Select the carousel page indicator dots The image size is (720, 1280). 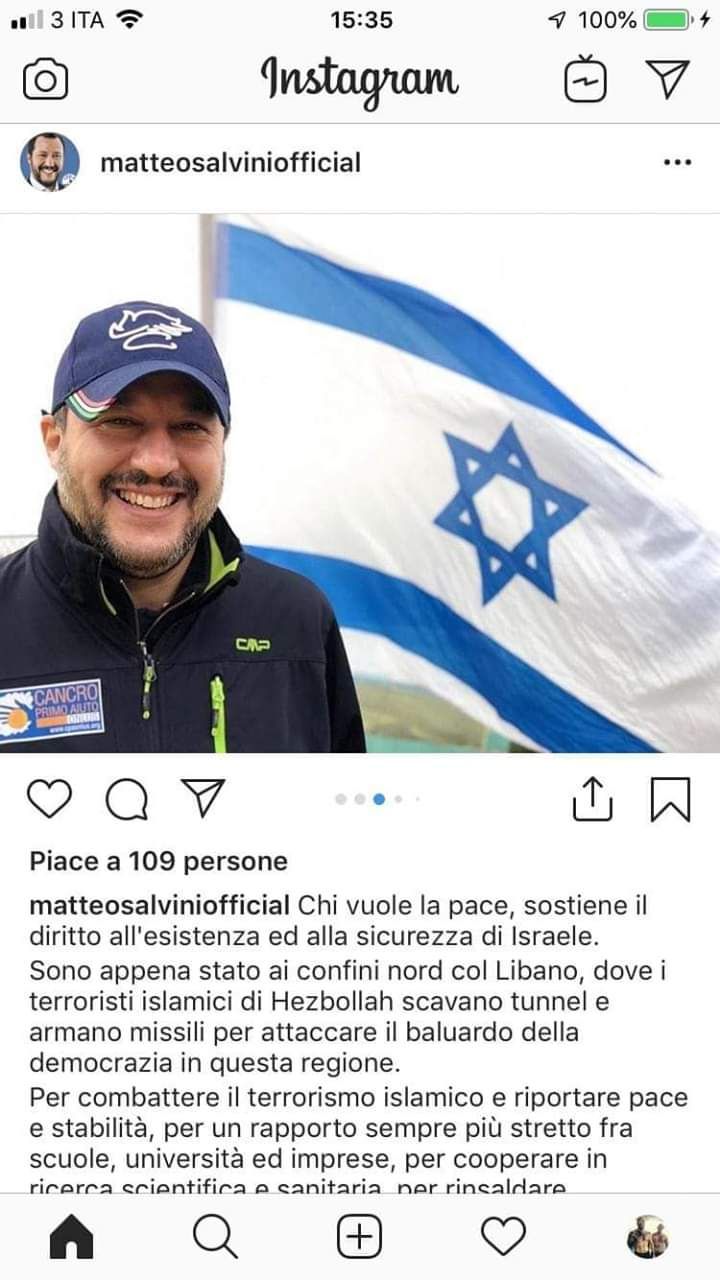pyautogui.click(x=378, y=799)
